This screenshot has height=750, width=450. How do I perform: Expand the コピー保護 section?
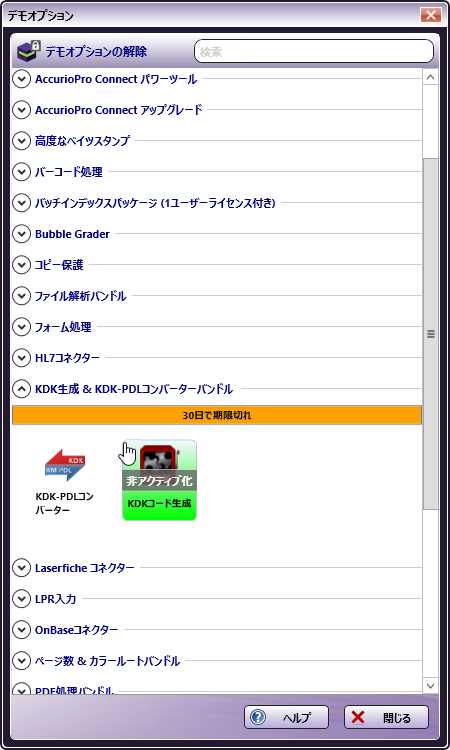click(x=22, y=265)
